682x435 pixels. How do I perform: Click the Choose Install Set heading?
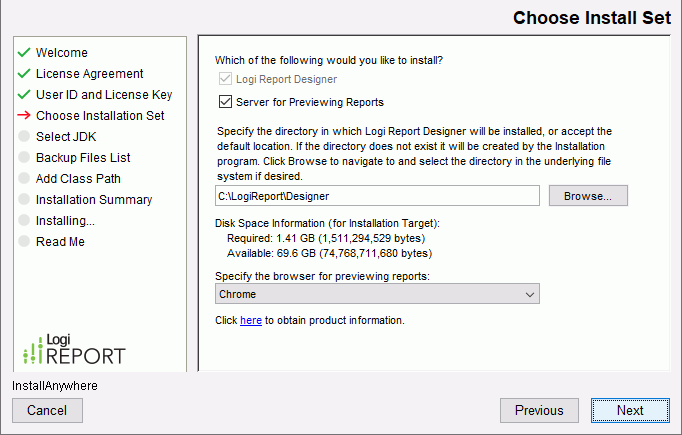pyautogui.click(x=592, y=18)
